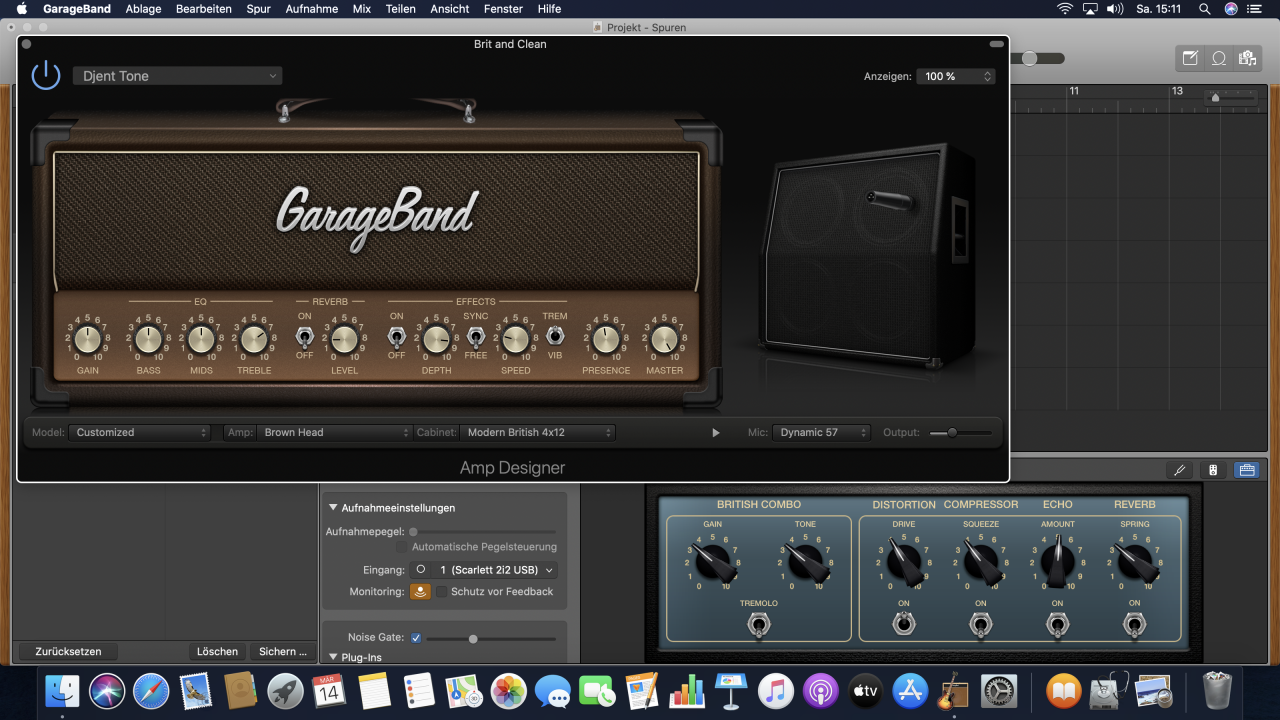Open the Notepad editor icon
Image resolution: width=1280 pixels, height=720 pixels.
coord(1190,58)
